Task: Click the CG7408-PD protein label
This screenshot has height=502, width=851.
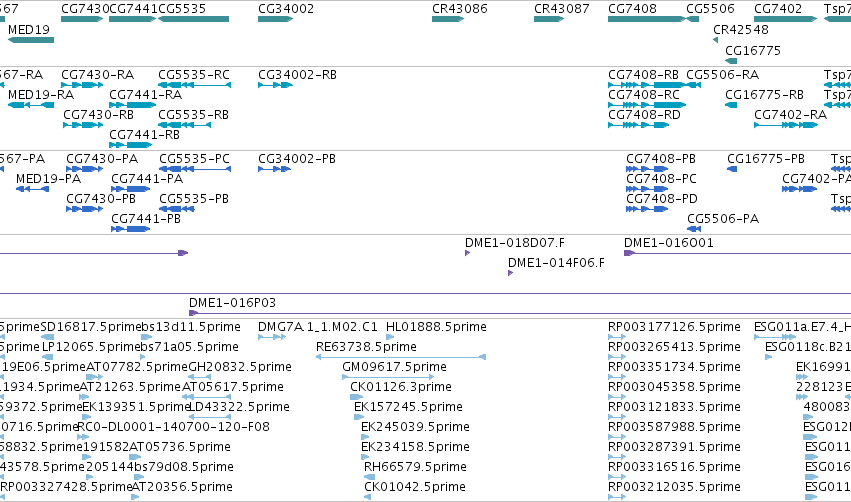Action: pyautogui.click(x=662, y=199)
